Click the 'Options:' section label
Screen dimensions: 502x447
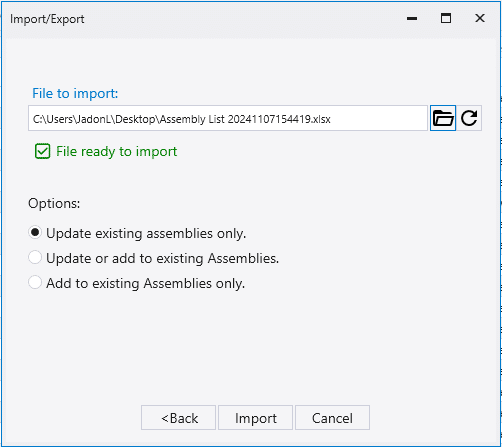(54, 203)
